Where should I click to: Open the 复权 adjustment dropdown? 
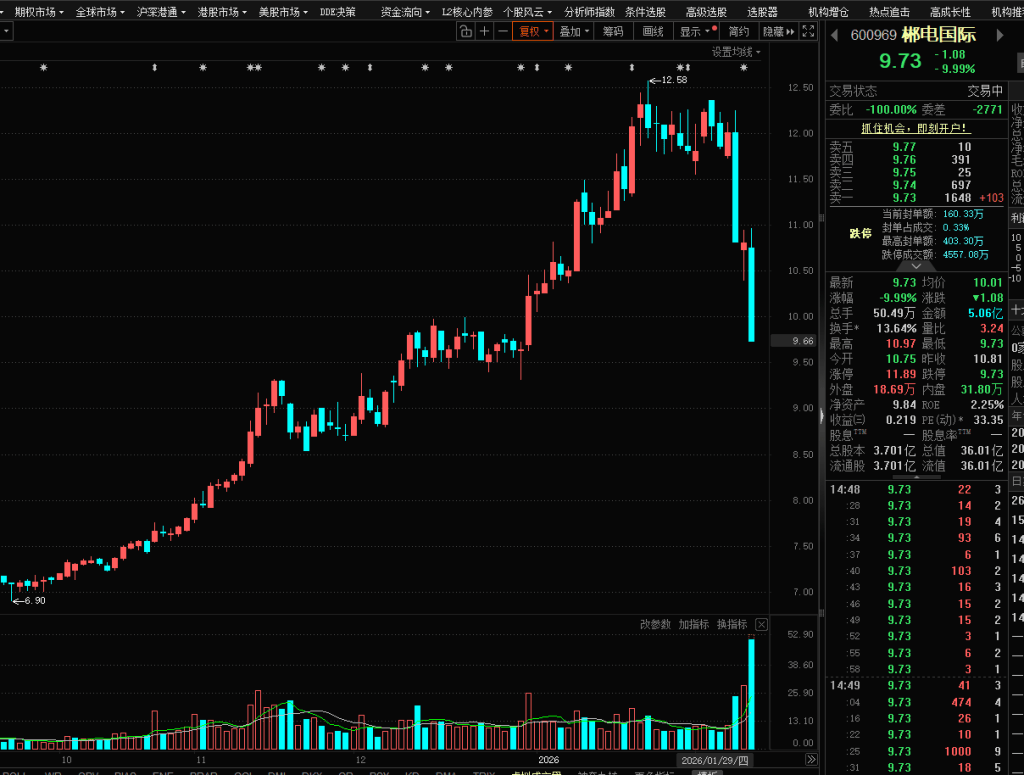point(532,32)
